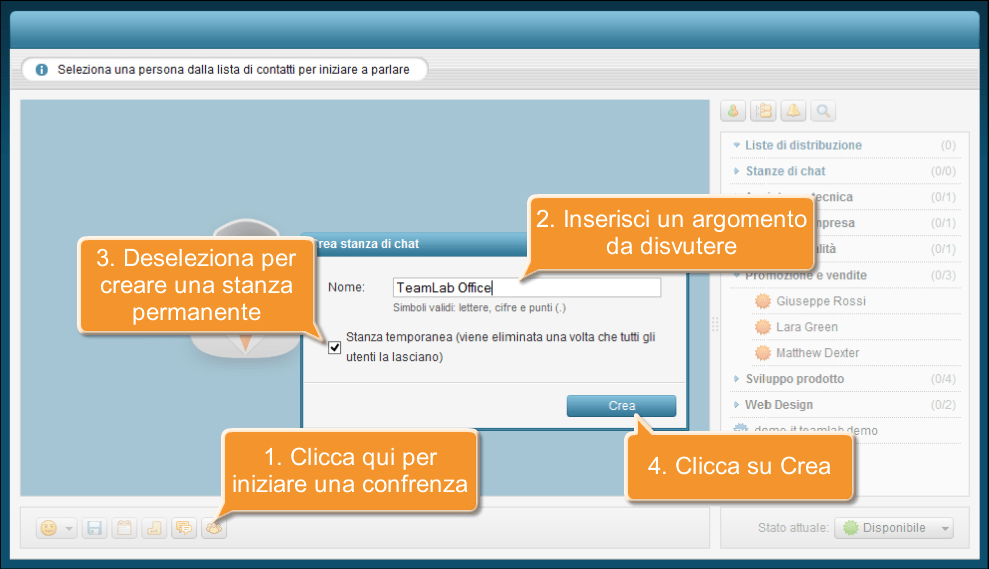Click the Web Design (0/2) count

(x=943, y=404)
